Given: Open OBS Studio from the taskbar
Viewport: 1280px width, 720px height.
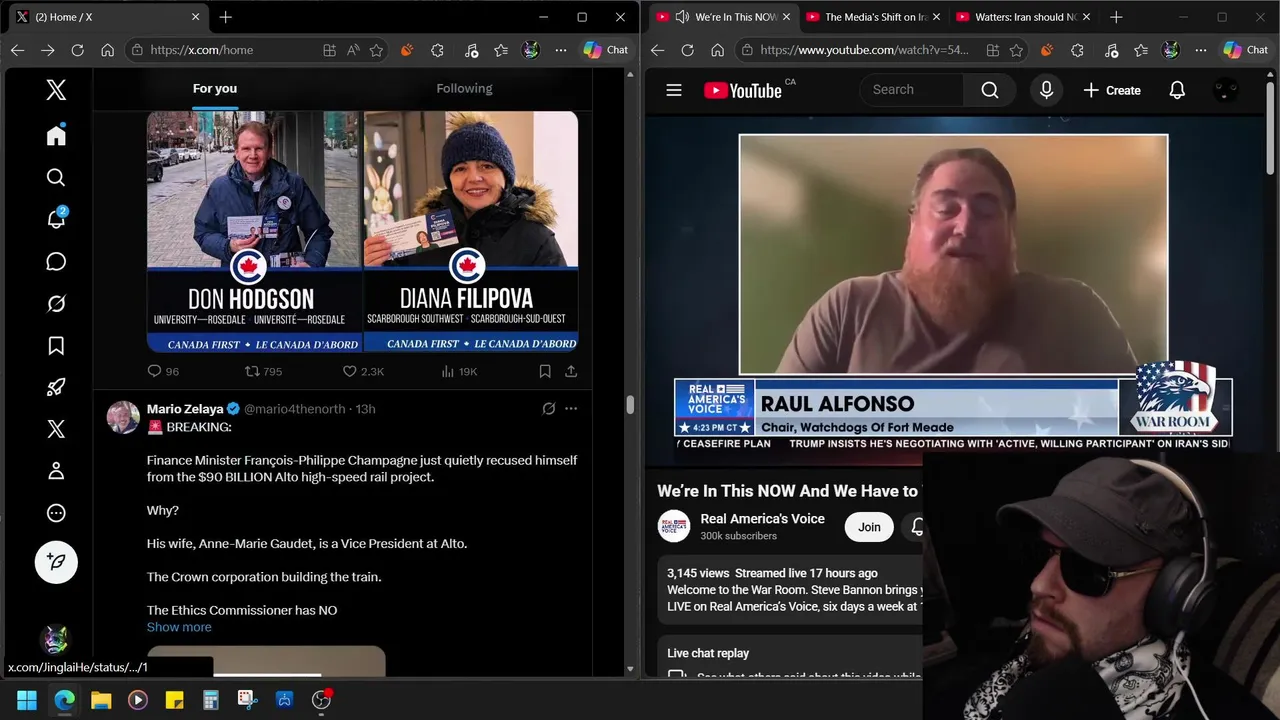Looking at the screenshot, I should (321, 700).
